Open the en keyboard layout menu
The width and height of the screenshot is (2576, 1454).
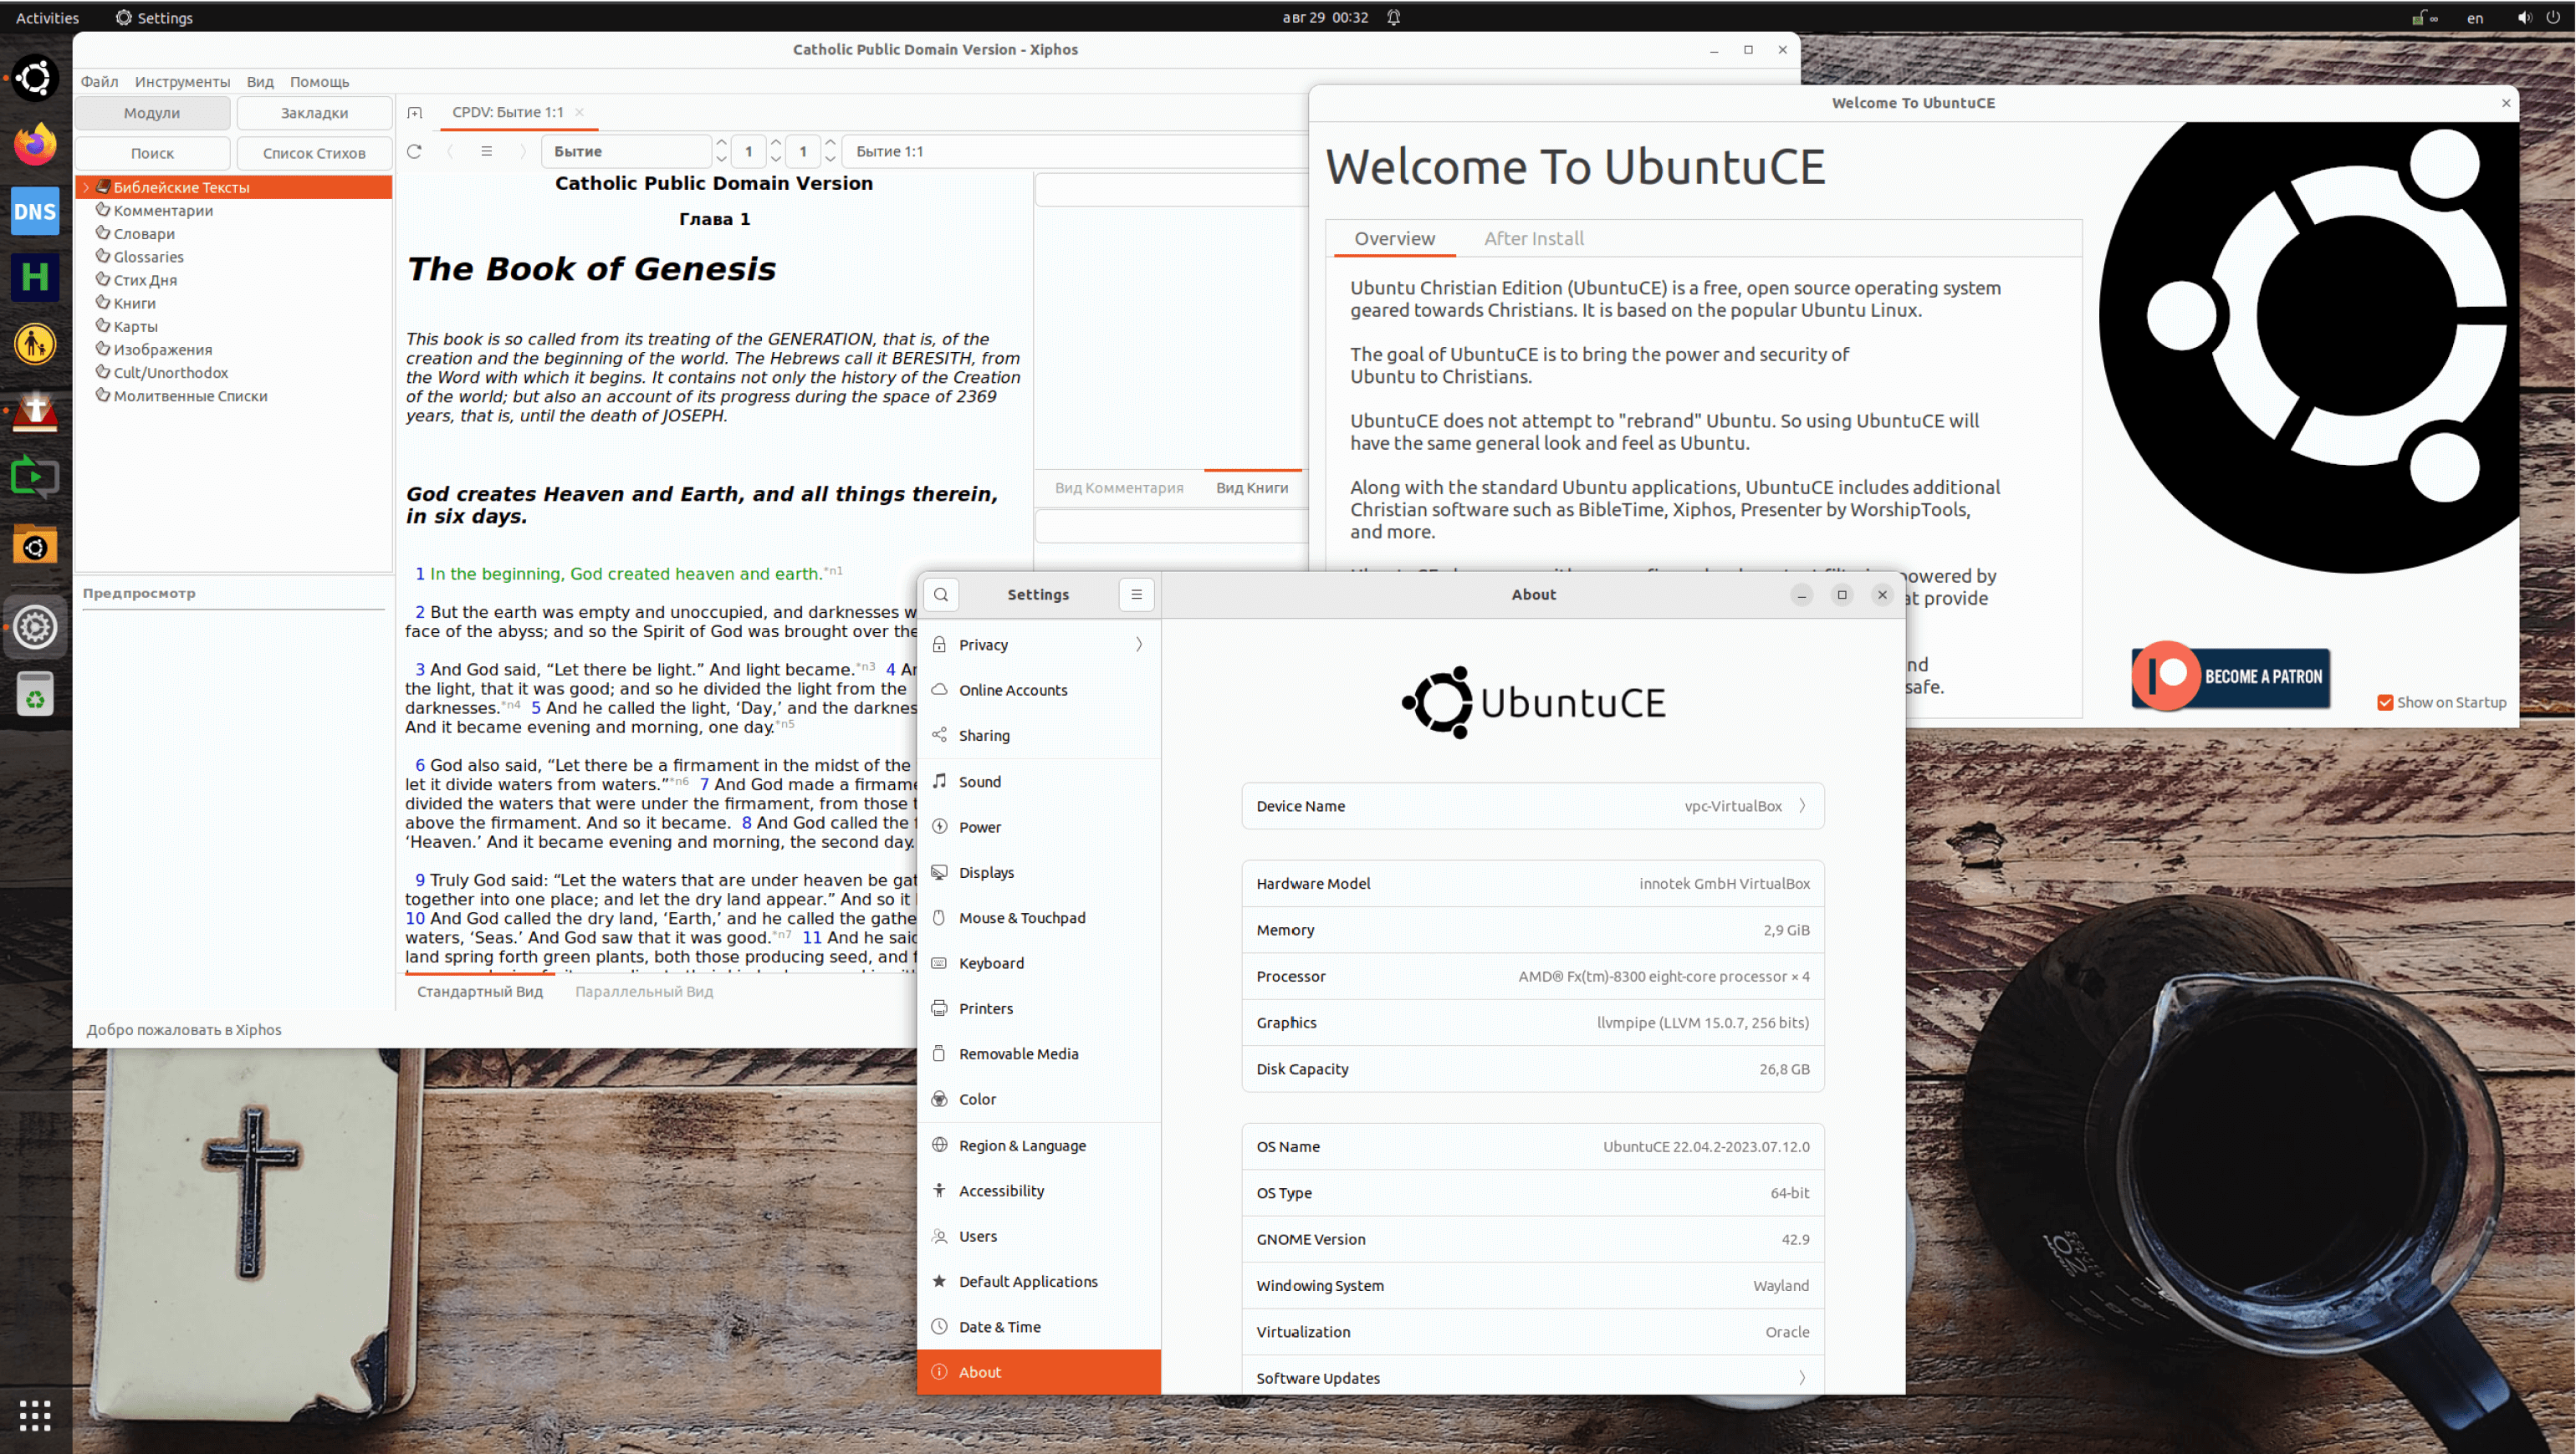pos(2474,17)
